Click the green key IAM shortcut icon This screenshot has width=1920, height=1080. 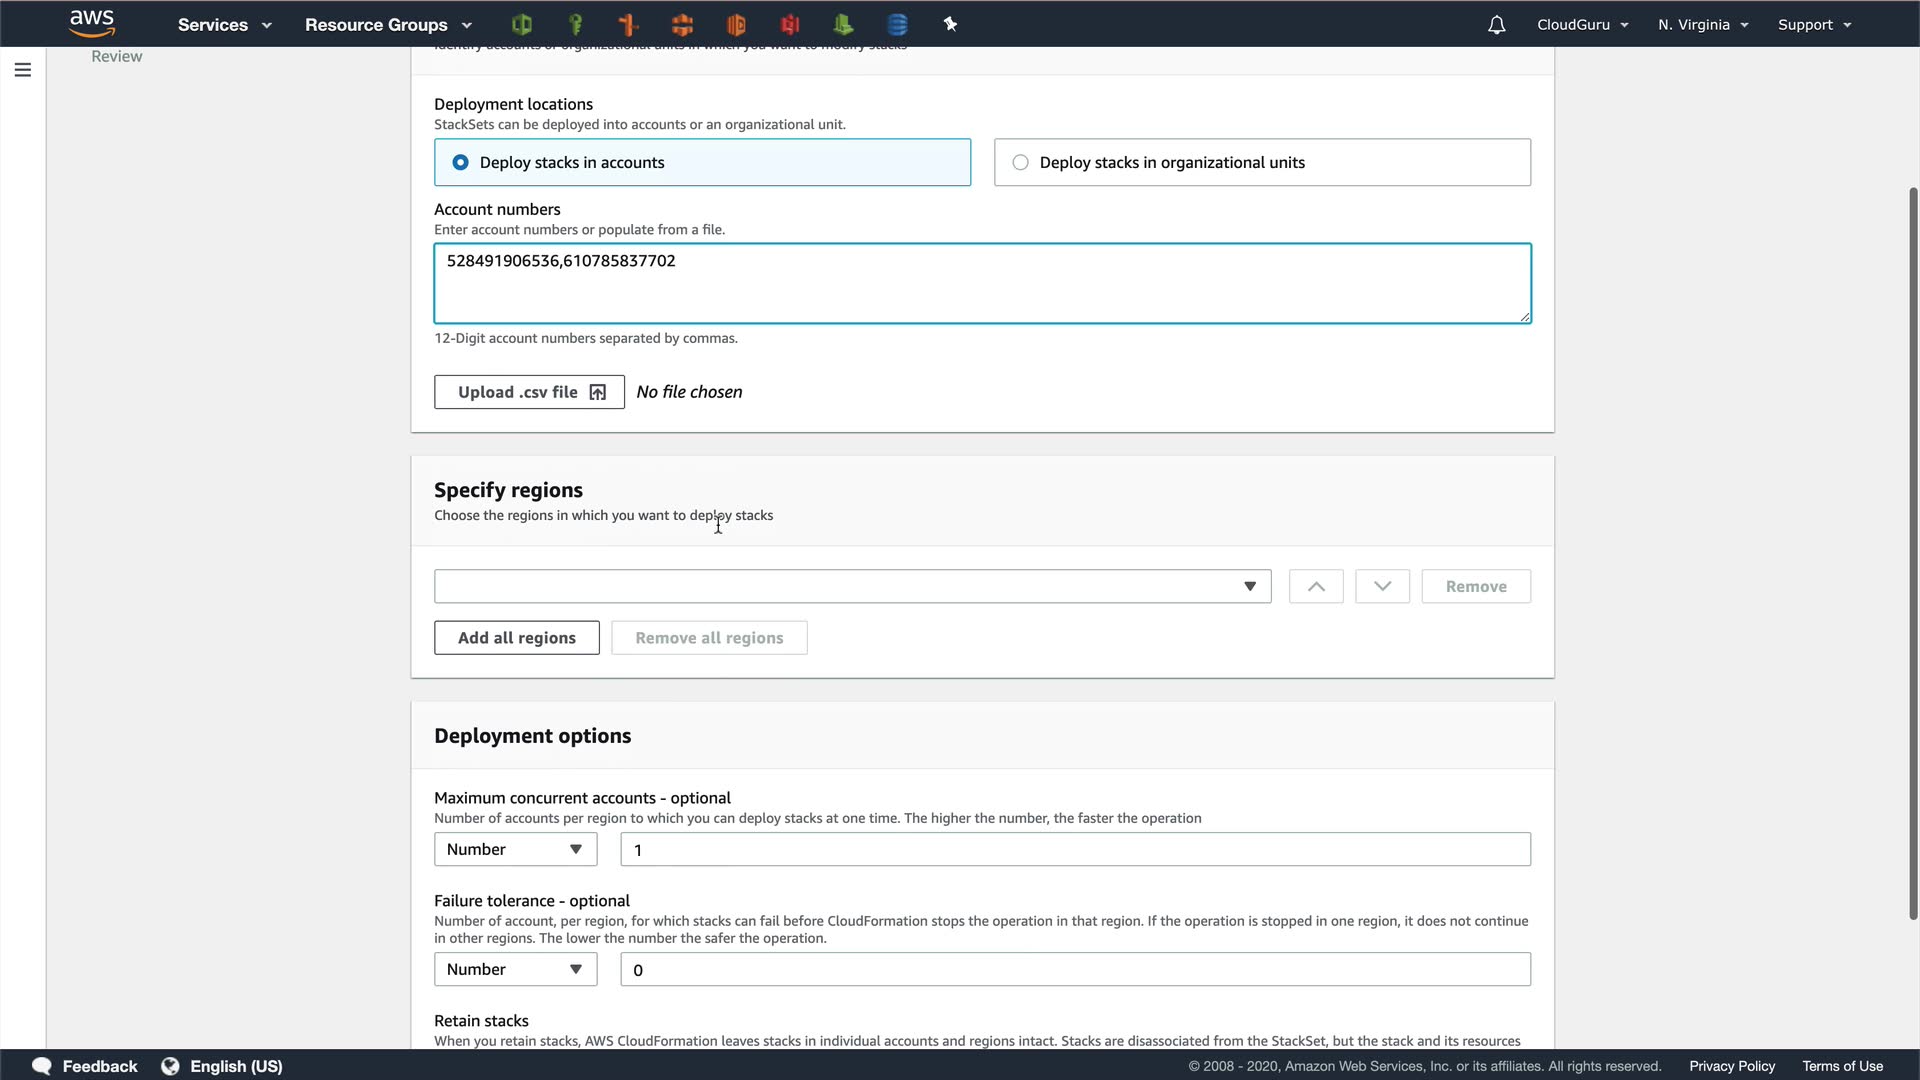[575, 24]
